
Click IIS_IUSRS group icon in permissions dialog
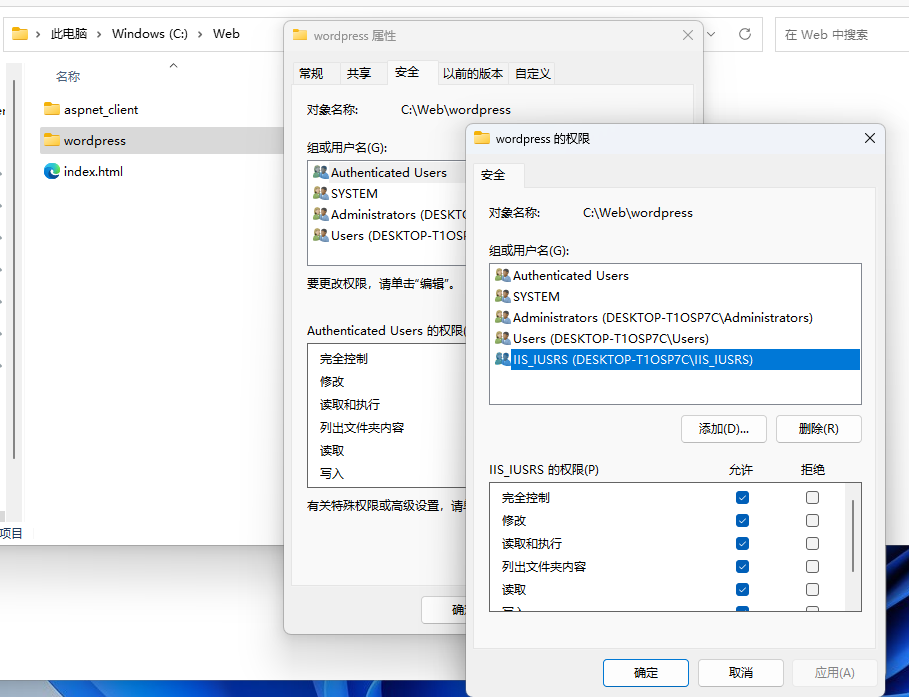click(x=502, y=359)
